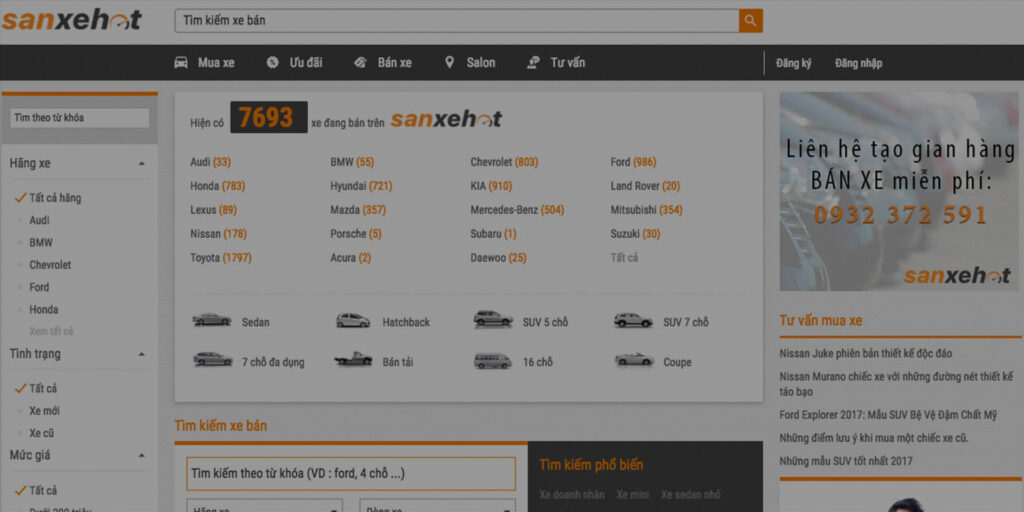Click the car icon beside Mua xe
Screen dimensions: 1024x512
coord(181,63)
